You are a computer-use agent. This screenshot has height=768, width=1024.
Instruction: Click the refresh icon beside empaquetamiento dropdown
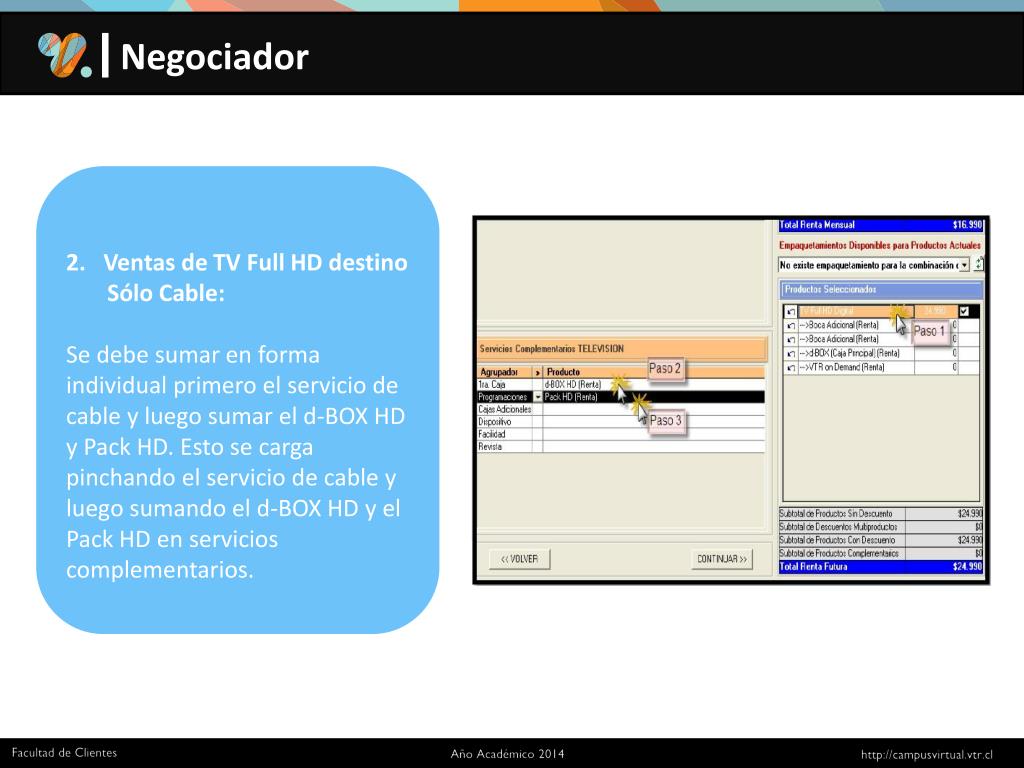coord(978,264)
